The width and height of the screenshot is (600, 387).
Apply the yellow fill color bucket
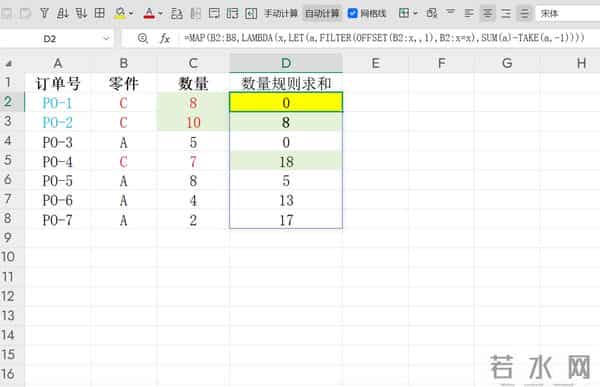click(120, 14)
